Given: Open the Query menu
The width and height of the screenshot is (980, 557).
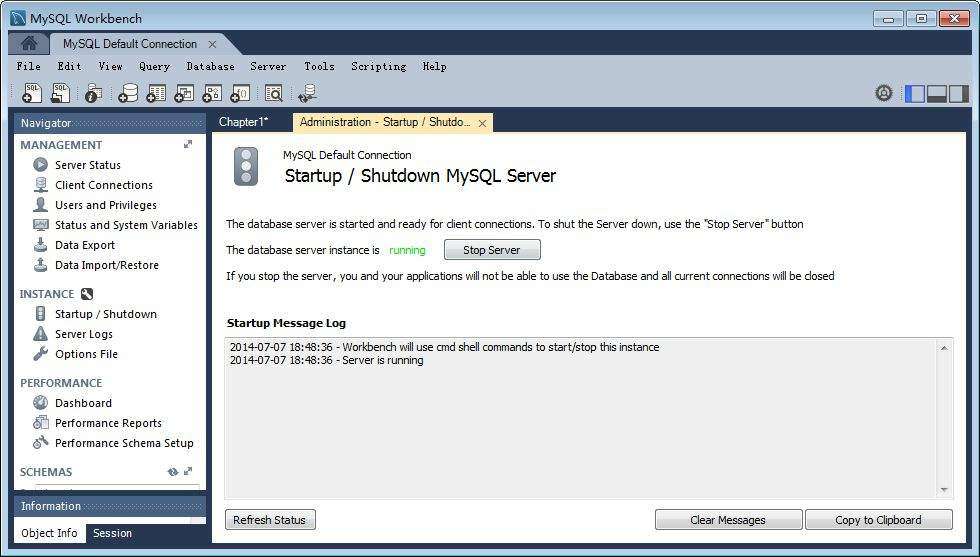Looking at the screenshot, I should [154, 66].
